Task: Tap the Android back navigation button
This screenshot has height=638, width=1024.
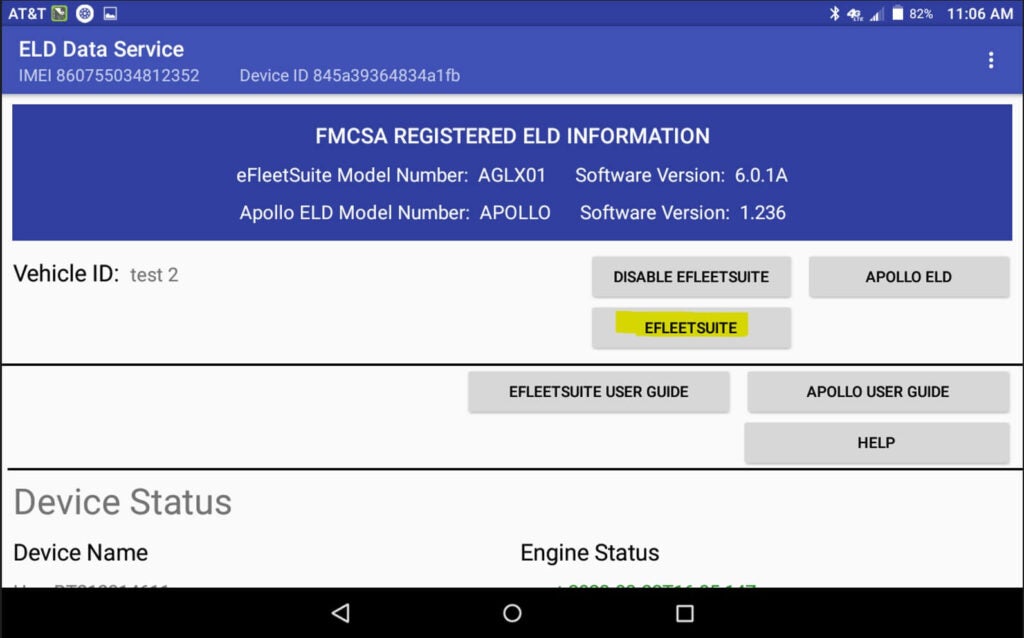Action: click(340, 613)
